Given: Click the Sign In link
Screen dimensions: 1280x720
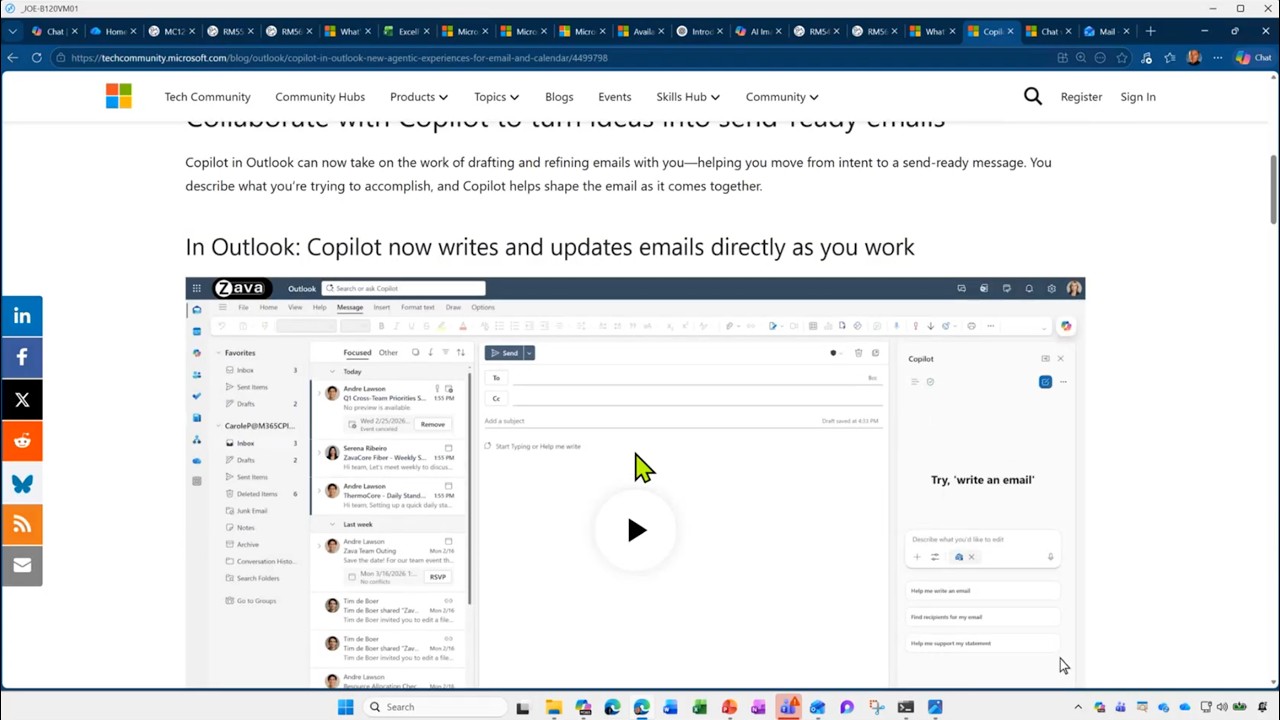Looking at the screenshot, I should pyautogui.click(x=1138, y=97).
